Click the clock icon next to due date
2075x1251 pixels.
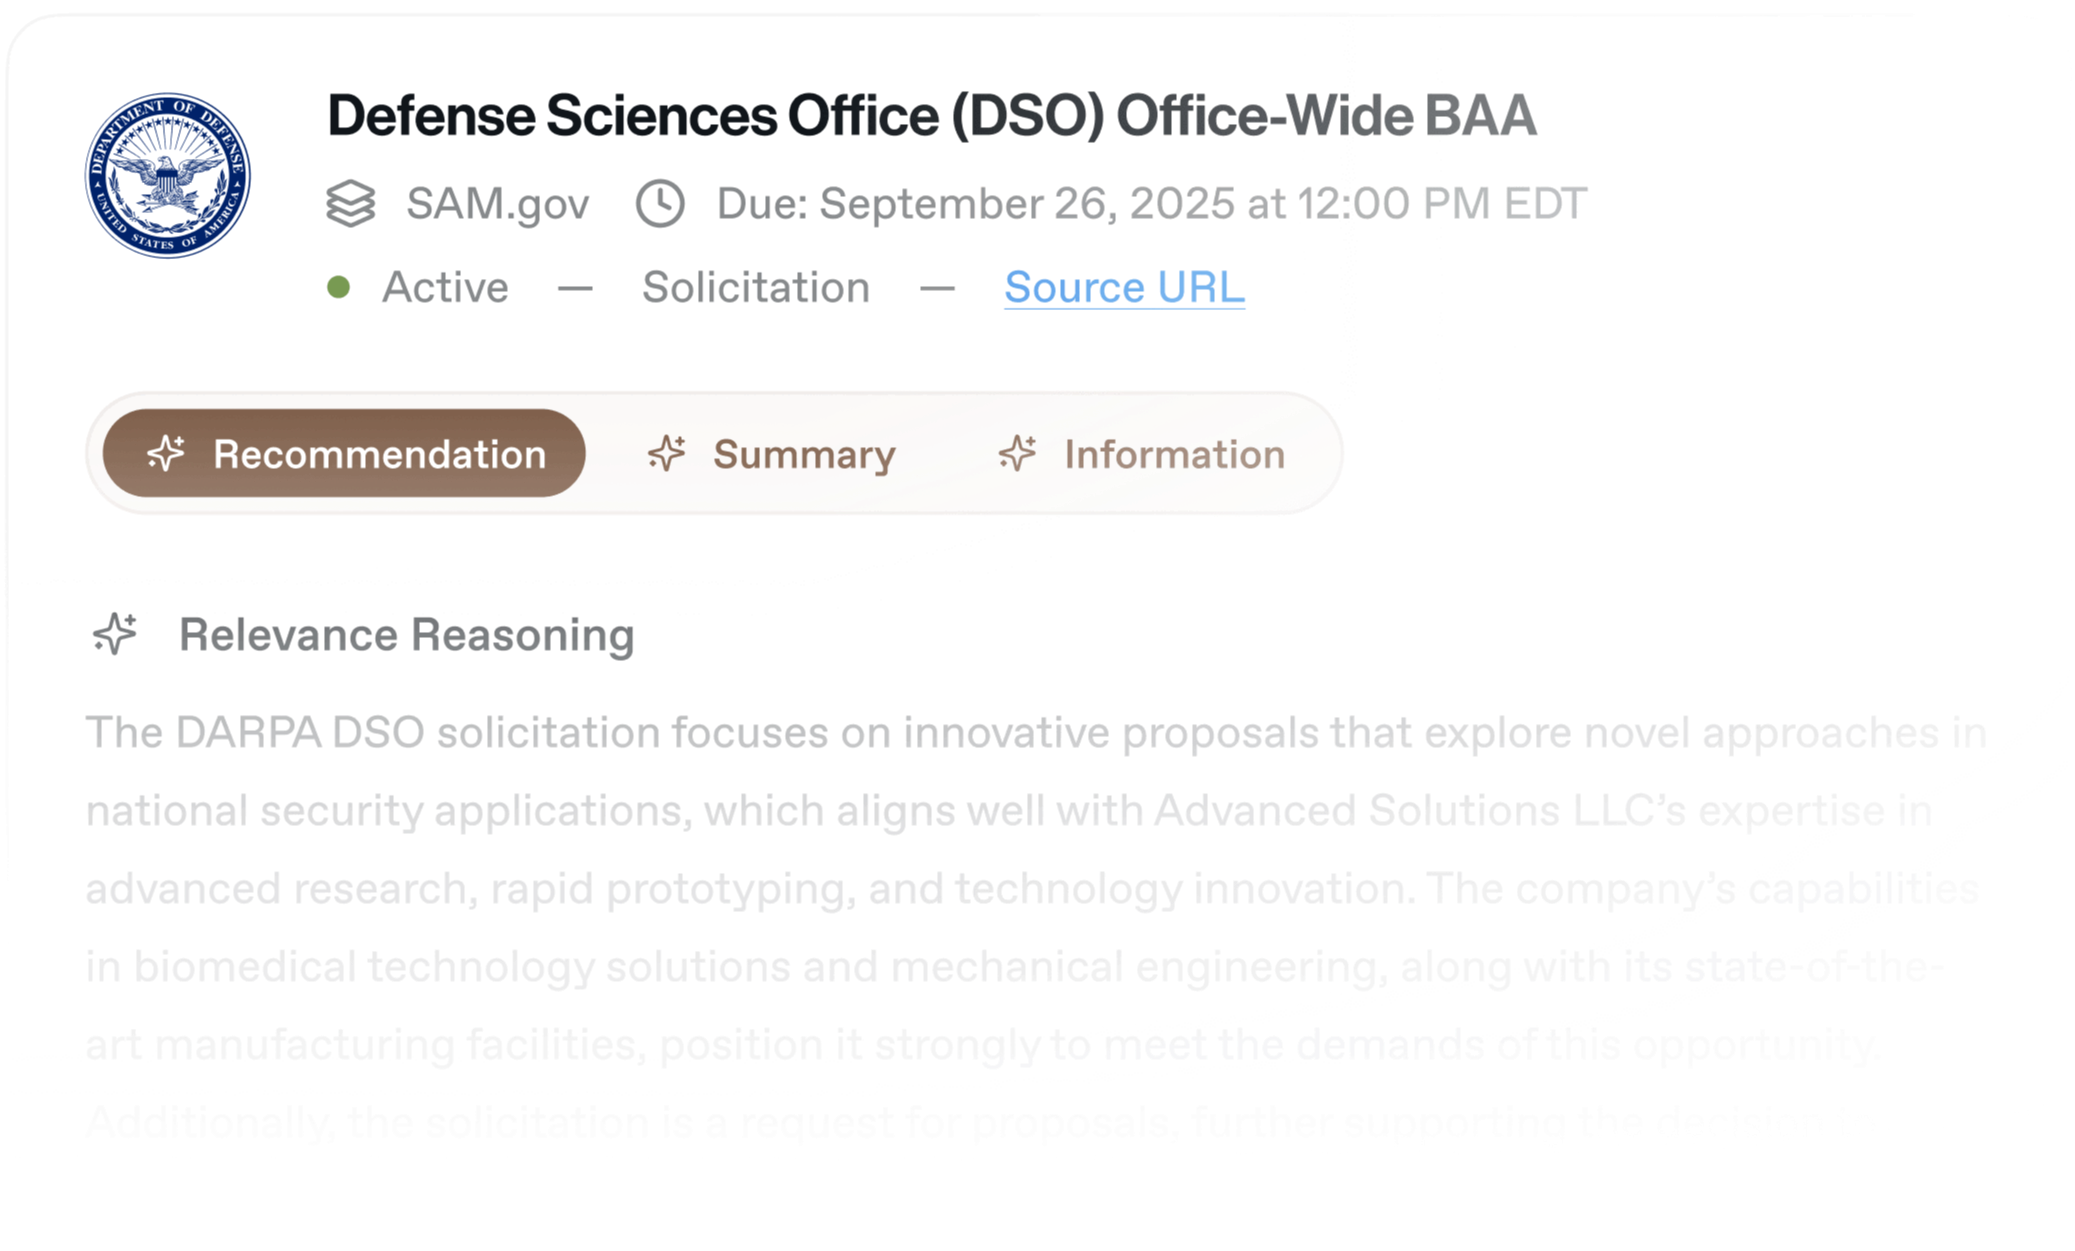tap(660, 204)
